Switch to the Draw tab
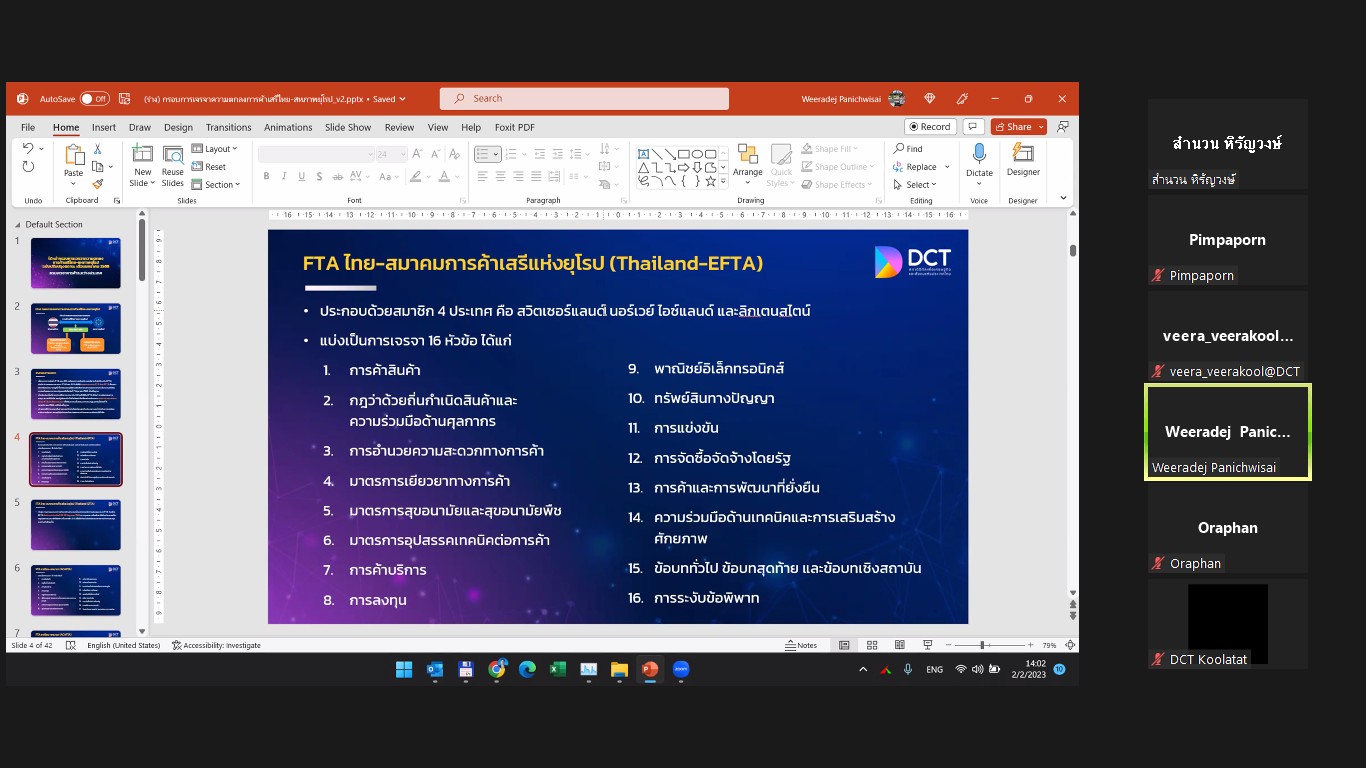1366x768 pixels. (x=140, y=127)
